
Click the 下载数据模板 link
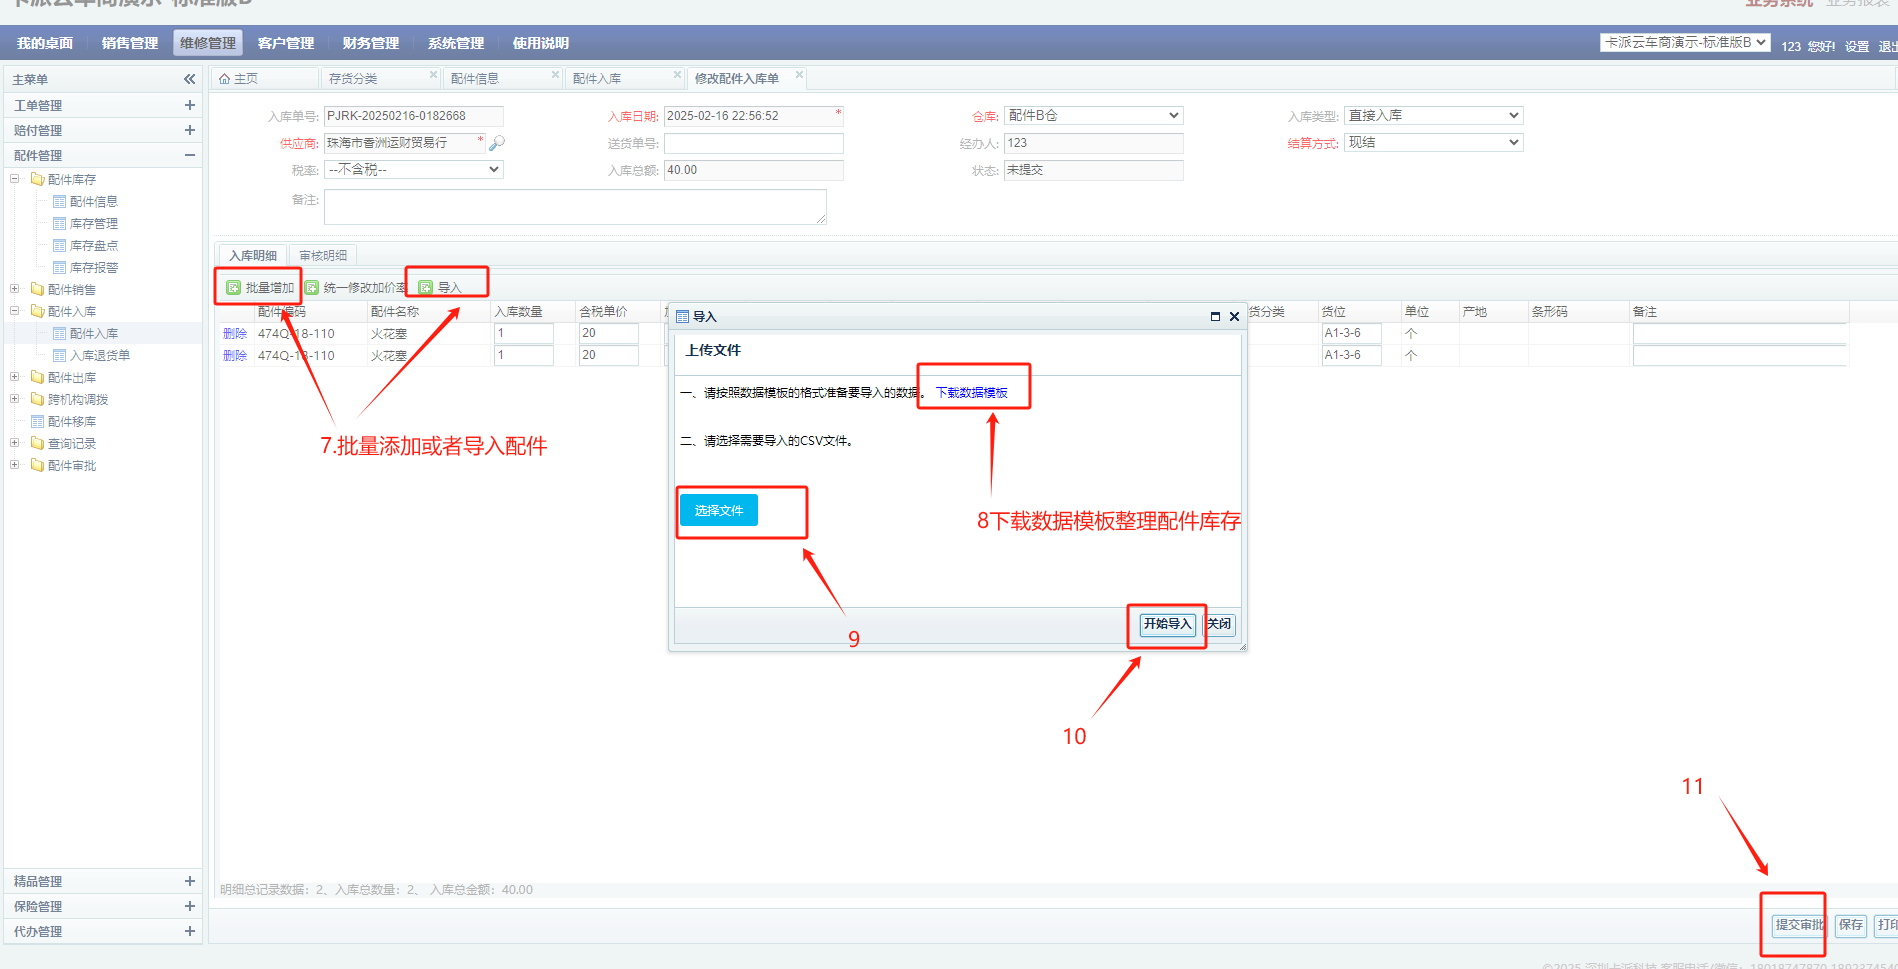[x=971, y=393]
